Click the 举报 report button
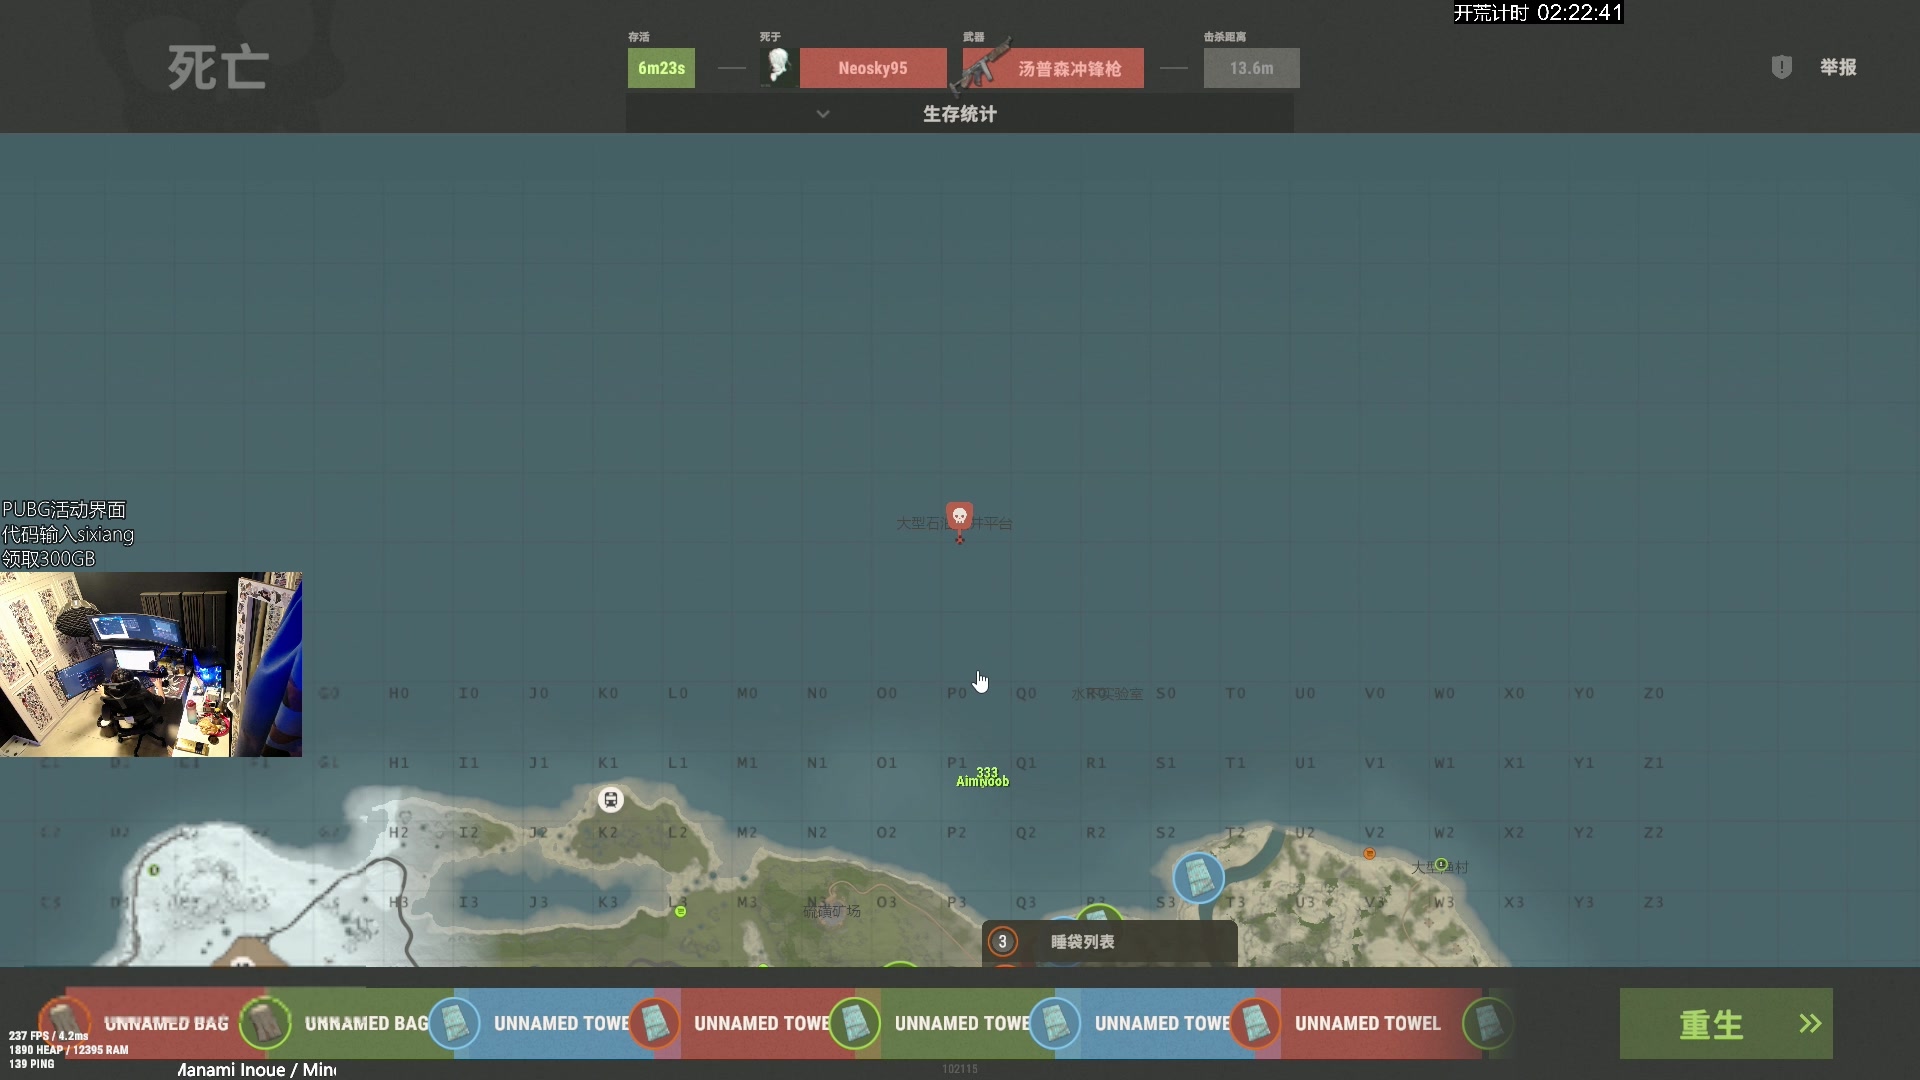Screen dimensions: 1920x1080 1837,67
